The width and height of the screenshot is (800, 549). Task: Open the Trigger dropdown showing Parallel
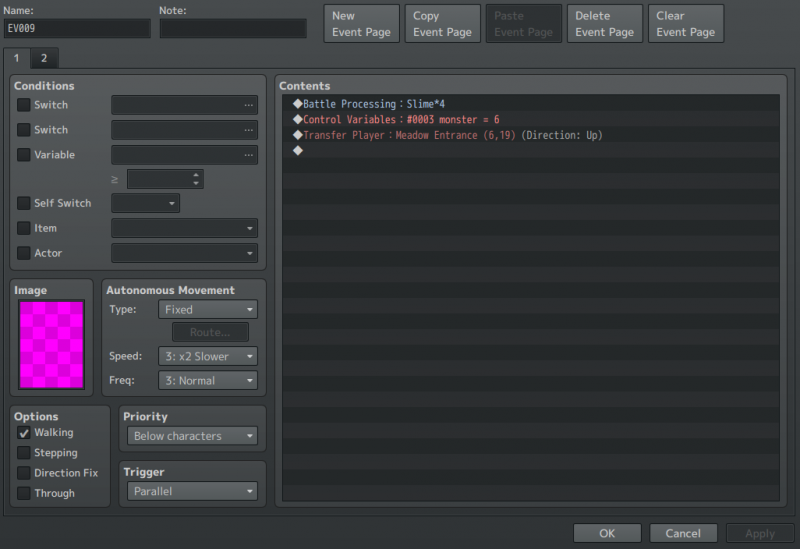(x=192, y=491)
